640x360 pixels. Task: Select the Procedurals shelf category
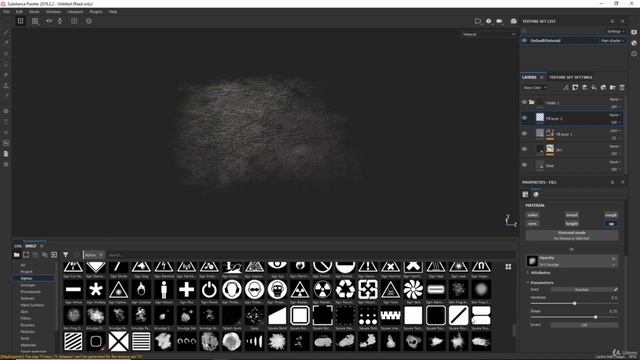[31, 292]
